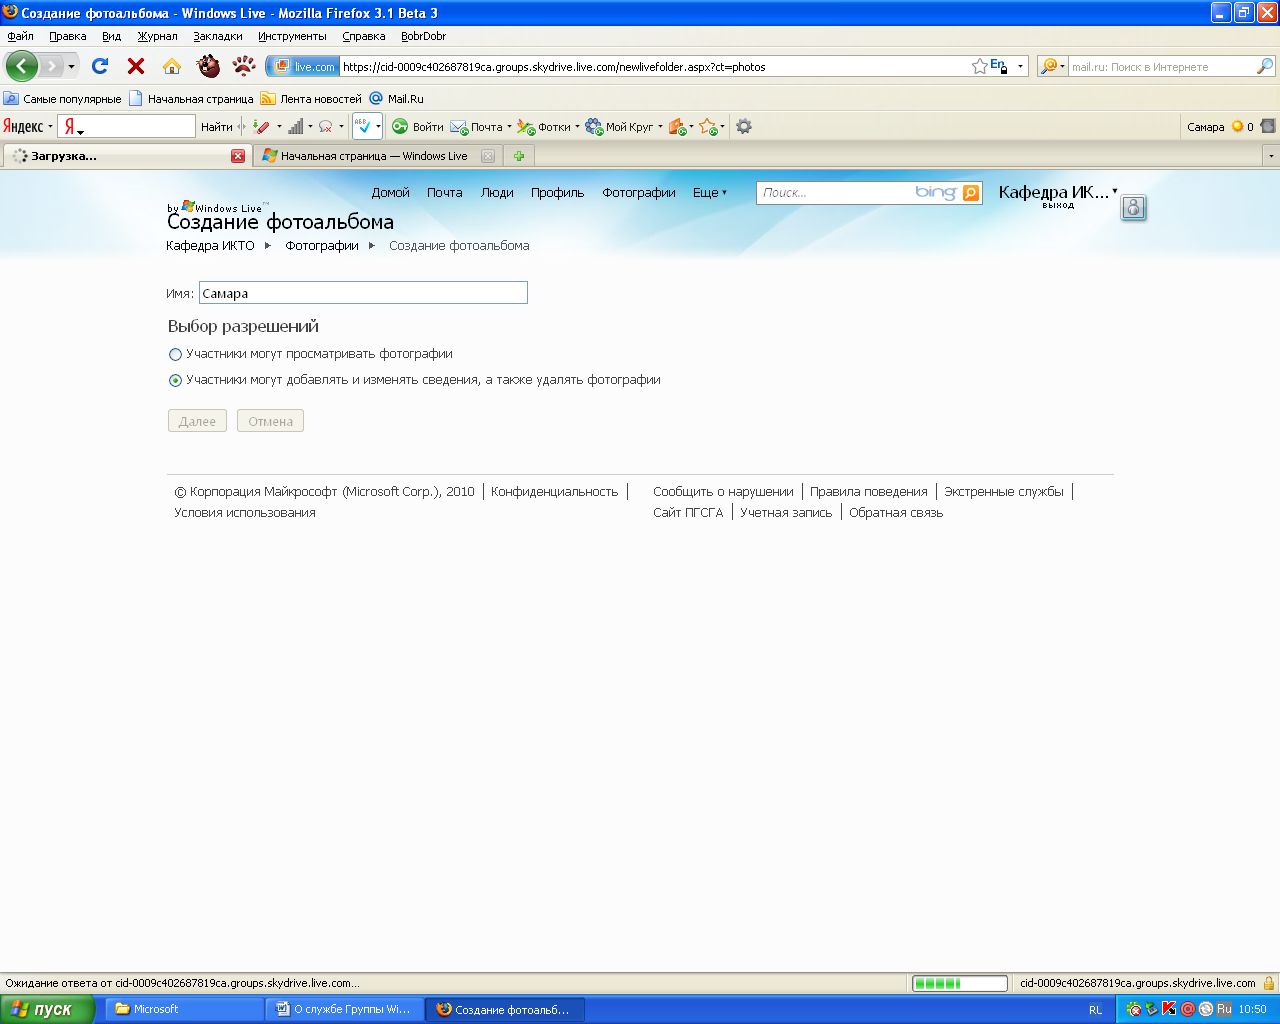The width and height of the screenshot is (1280, 1024).
Task: Click the paw print toolbar icon
Action: [244, 66]
